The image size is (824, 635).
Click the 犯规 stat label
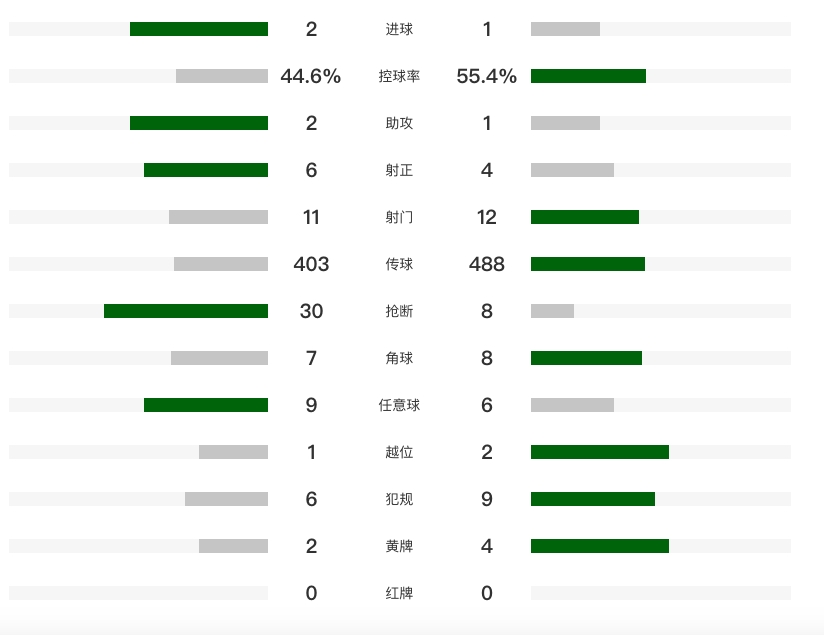click(399, 499)
